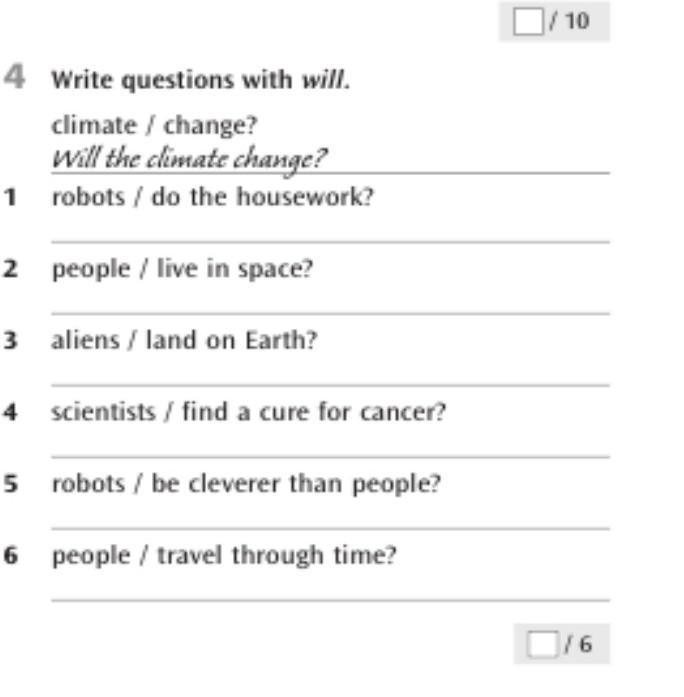Click the prompt 'robots / be cleverer than people?'

pos(247,484)
